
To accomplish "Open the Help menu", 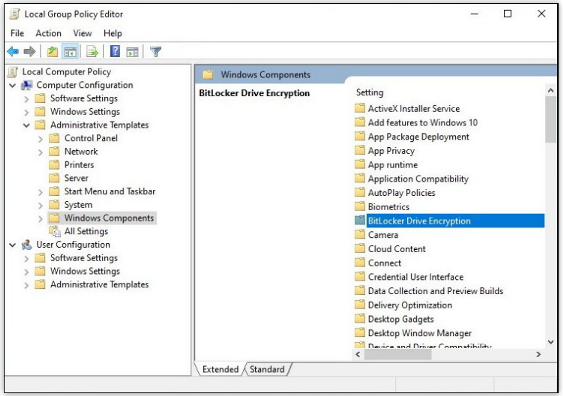I will [x=113, y=33].
